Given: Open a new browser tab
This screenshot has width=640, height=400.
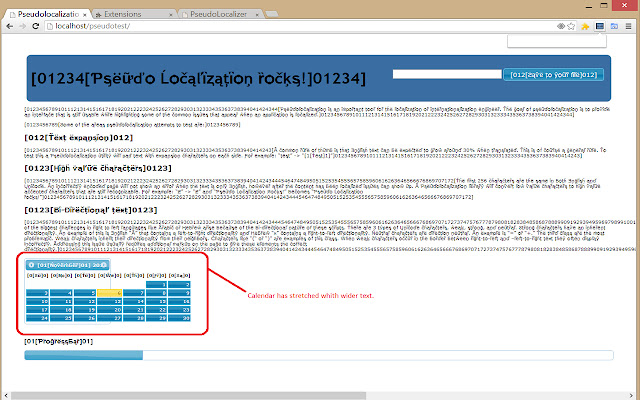Looking at the screenshot, I should click(x=272, y=14).
